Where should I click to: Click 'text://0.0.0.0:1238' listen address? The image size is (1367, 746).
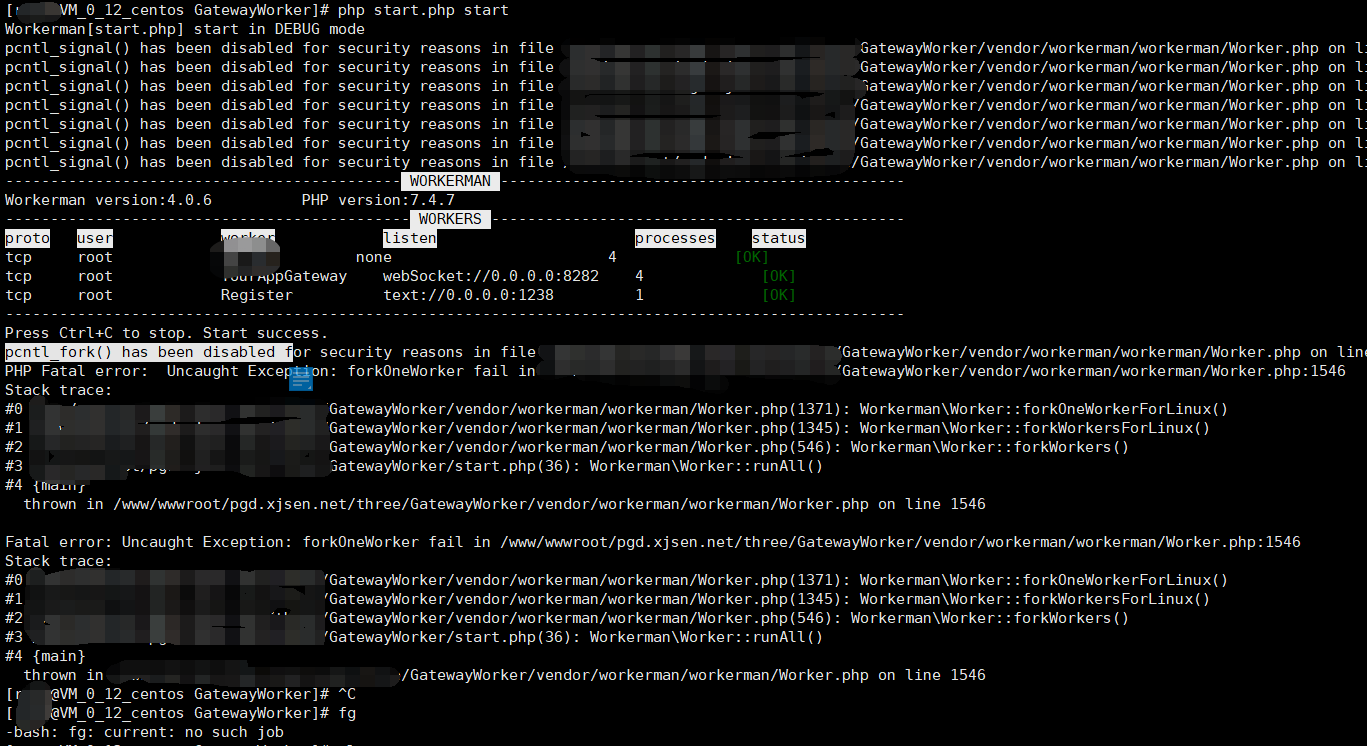coord(468,295)
